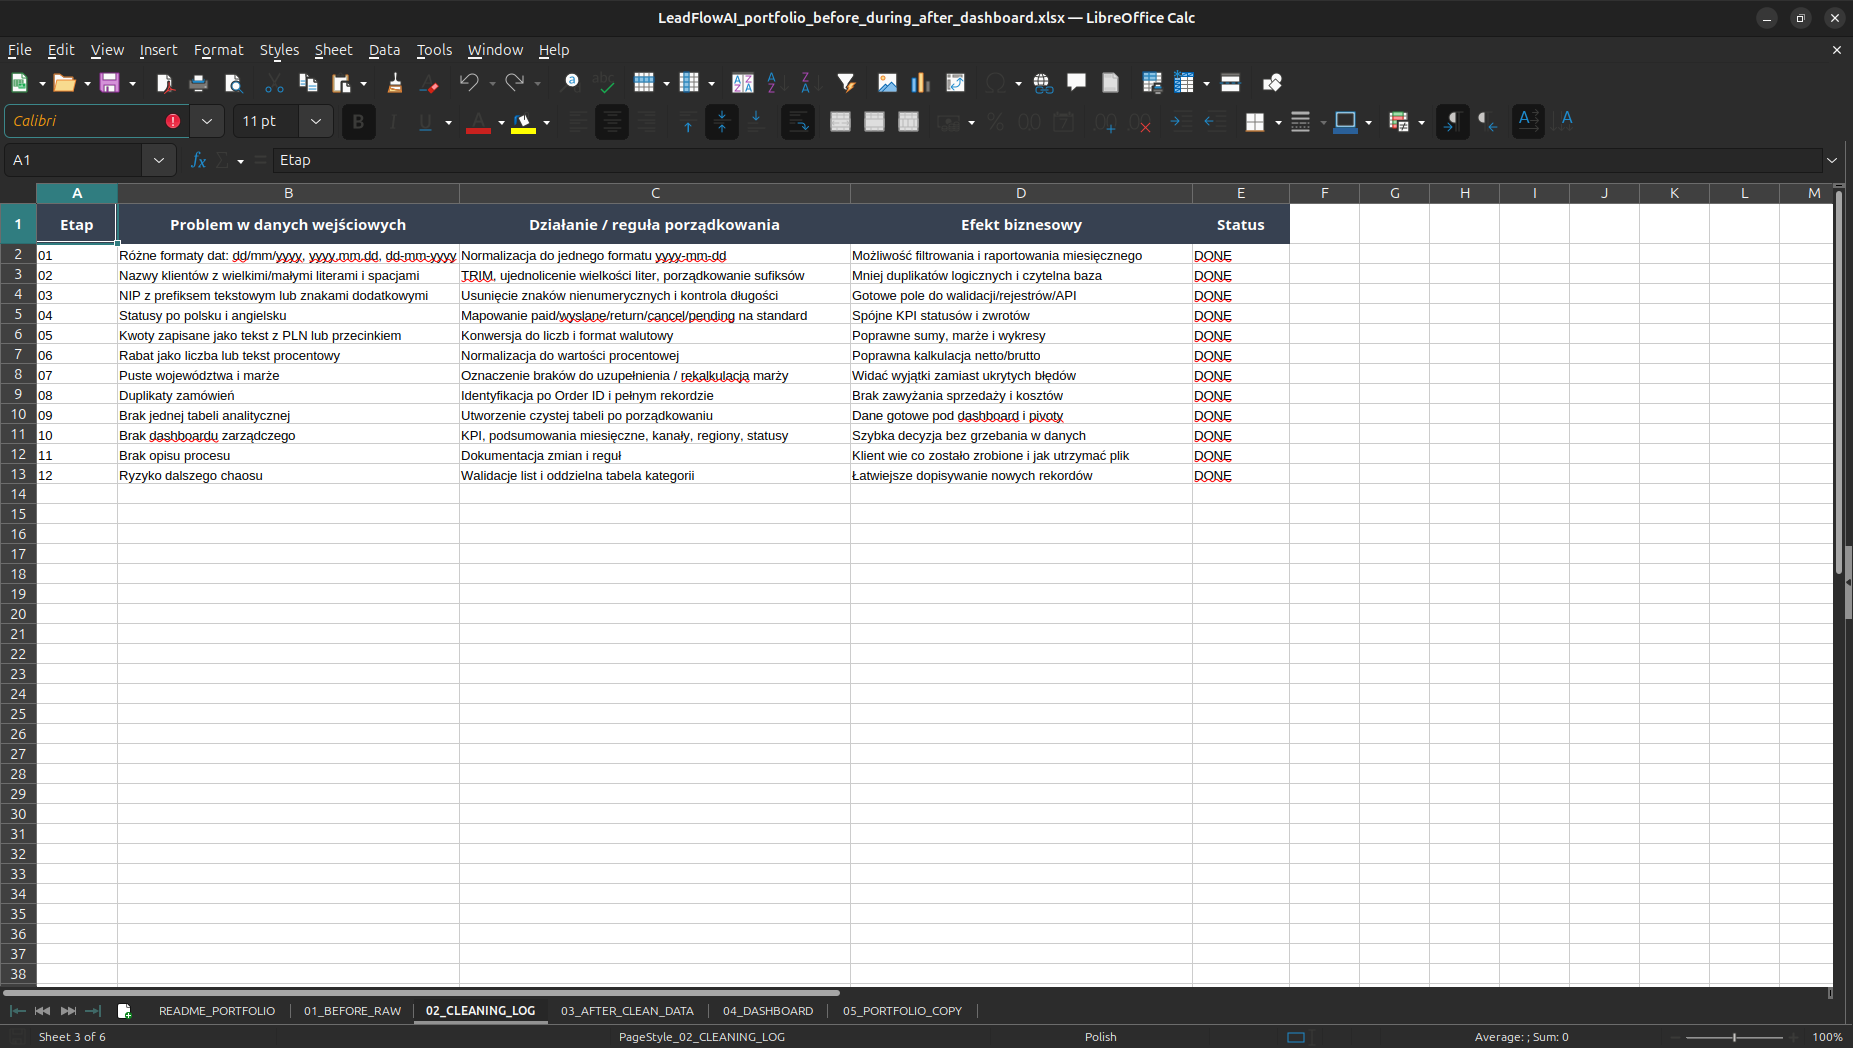Export directly as PDF
1853x1048 pixels.
click(165, 83)
